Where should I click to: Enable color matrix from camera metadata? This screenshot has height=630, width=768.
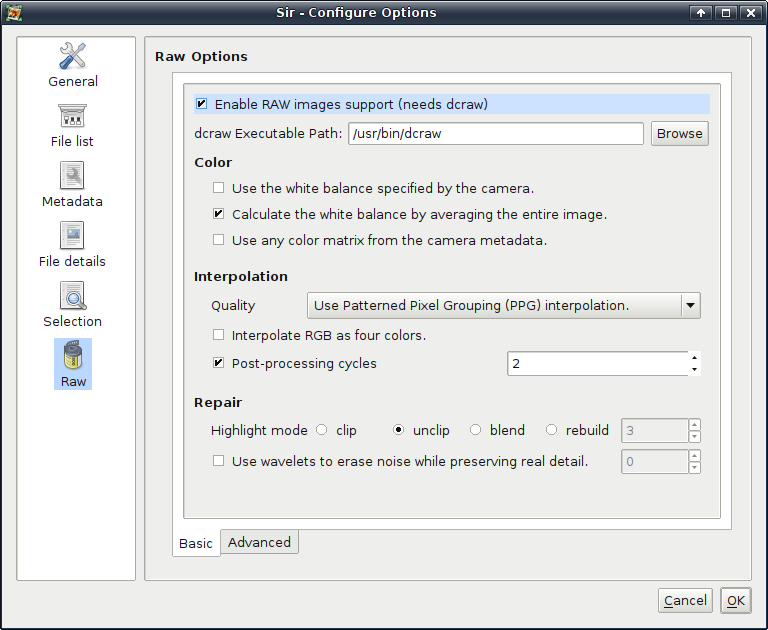(x=218, y=240)
